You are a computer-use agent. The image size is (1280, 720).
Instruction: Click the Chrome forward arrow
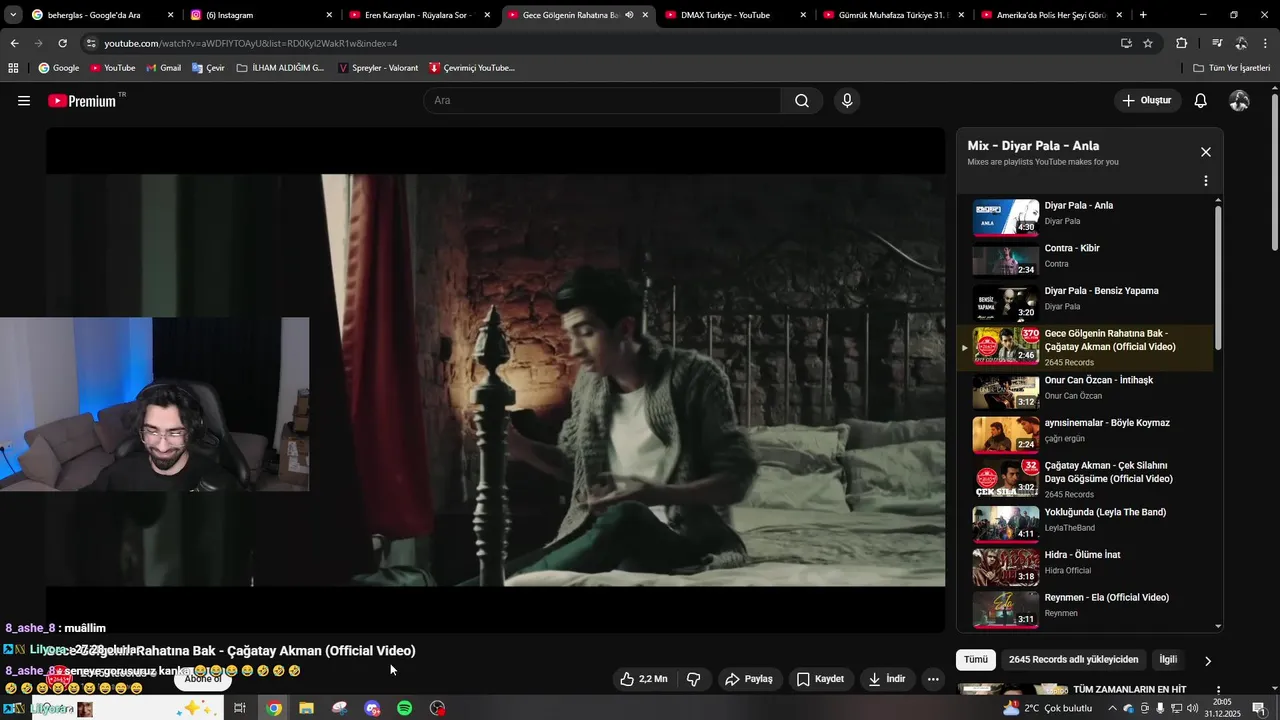38,43
